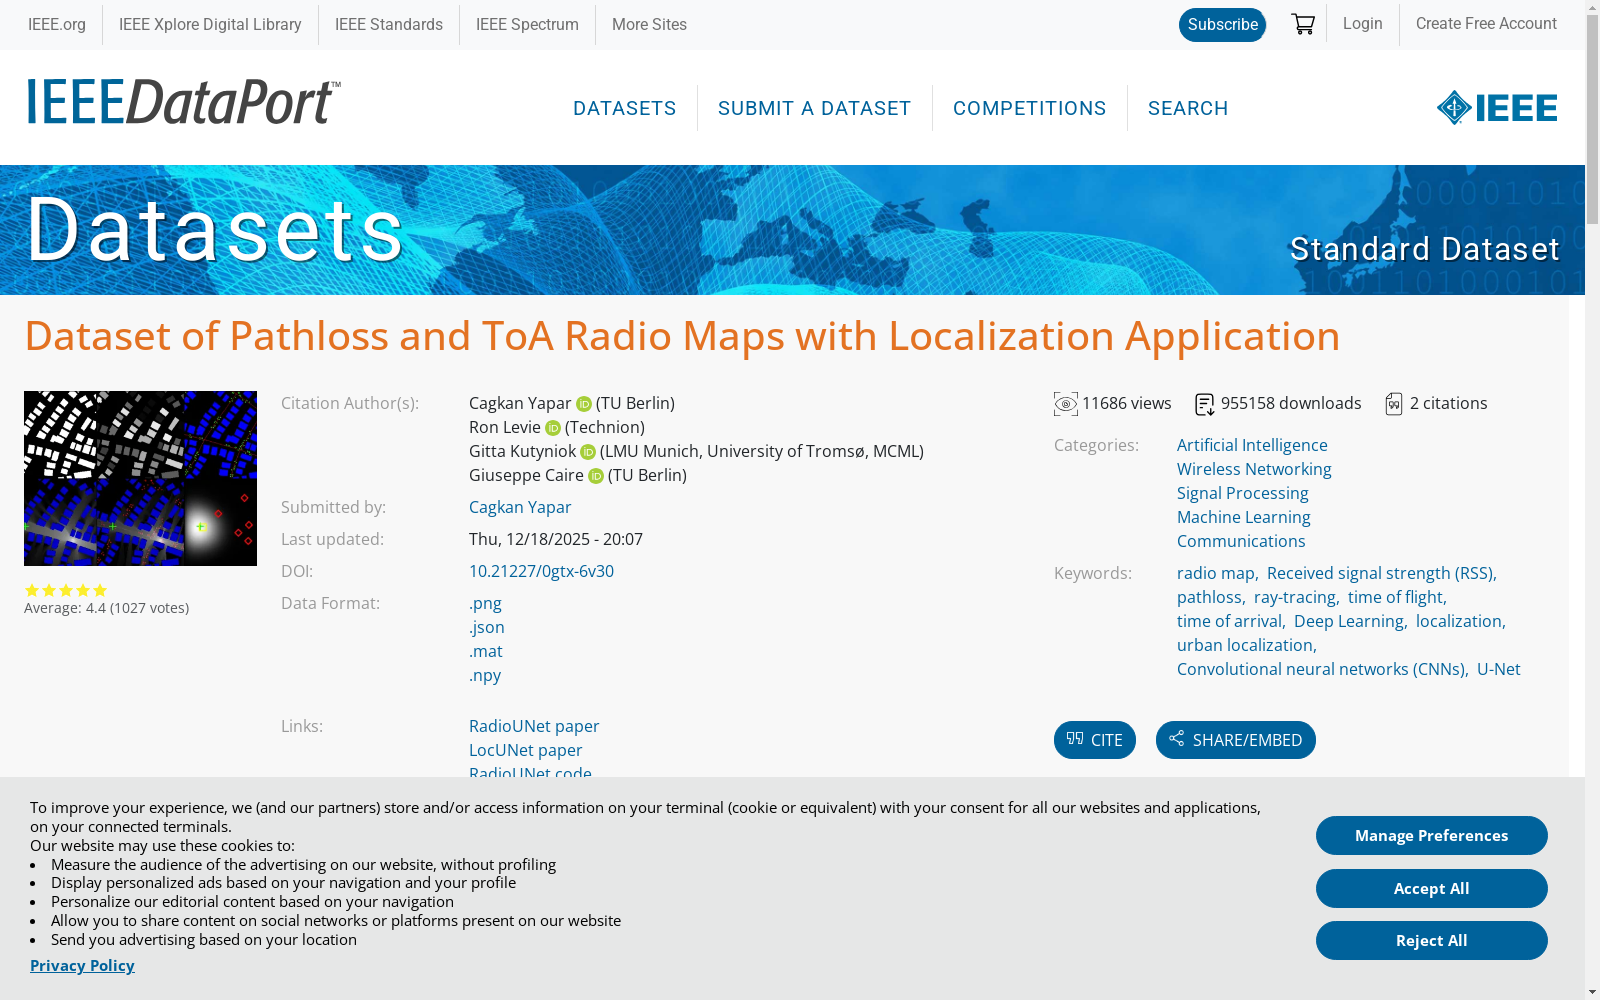Screen dimensions: 1600x1000
Task: Click the localization keyword
Action: pos(1459,621)
